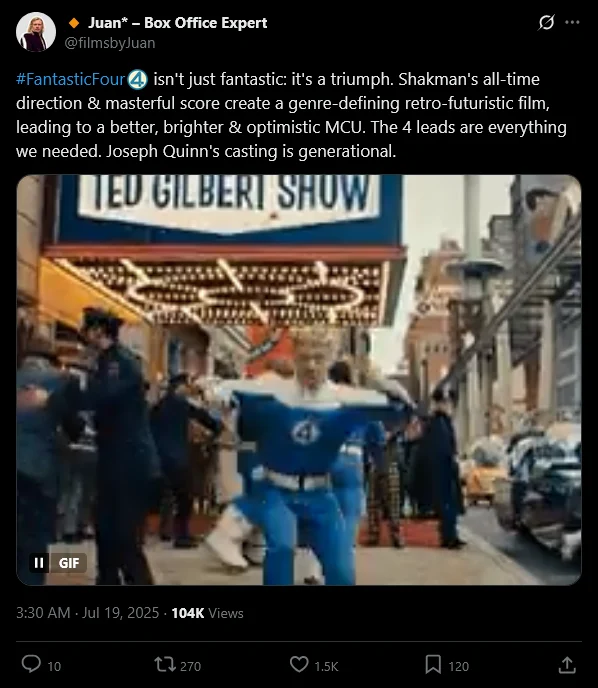598x688 pixels.
Task: Click the reply speech bubble icon
Action: coord(31,664)
